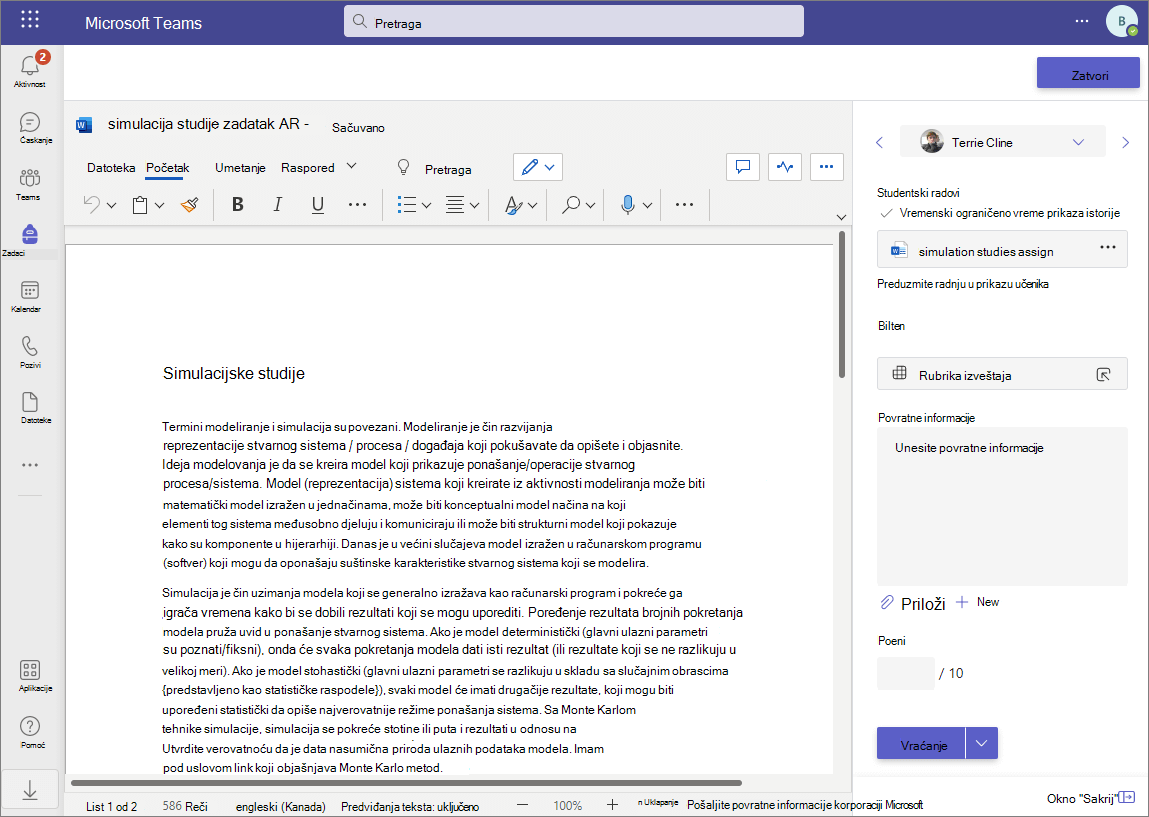Screen dimensions: 1149x817
Task: Toggle underline formatting
Action: click(x=317, y=204)
